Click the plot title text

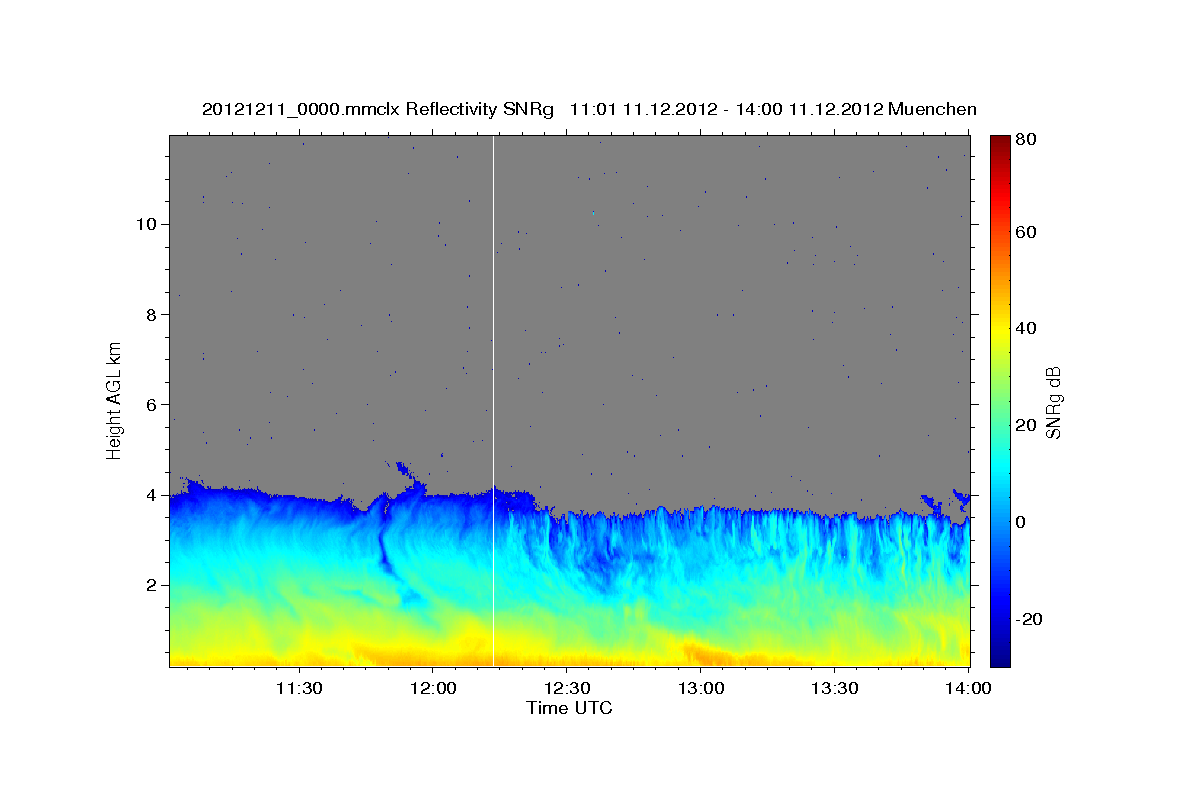point(589,109)
